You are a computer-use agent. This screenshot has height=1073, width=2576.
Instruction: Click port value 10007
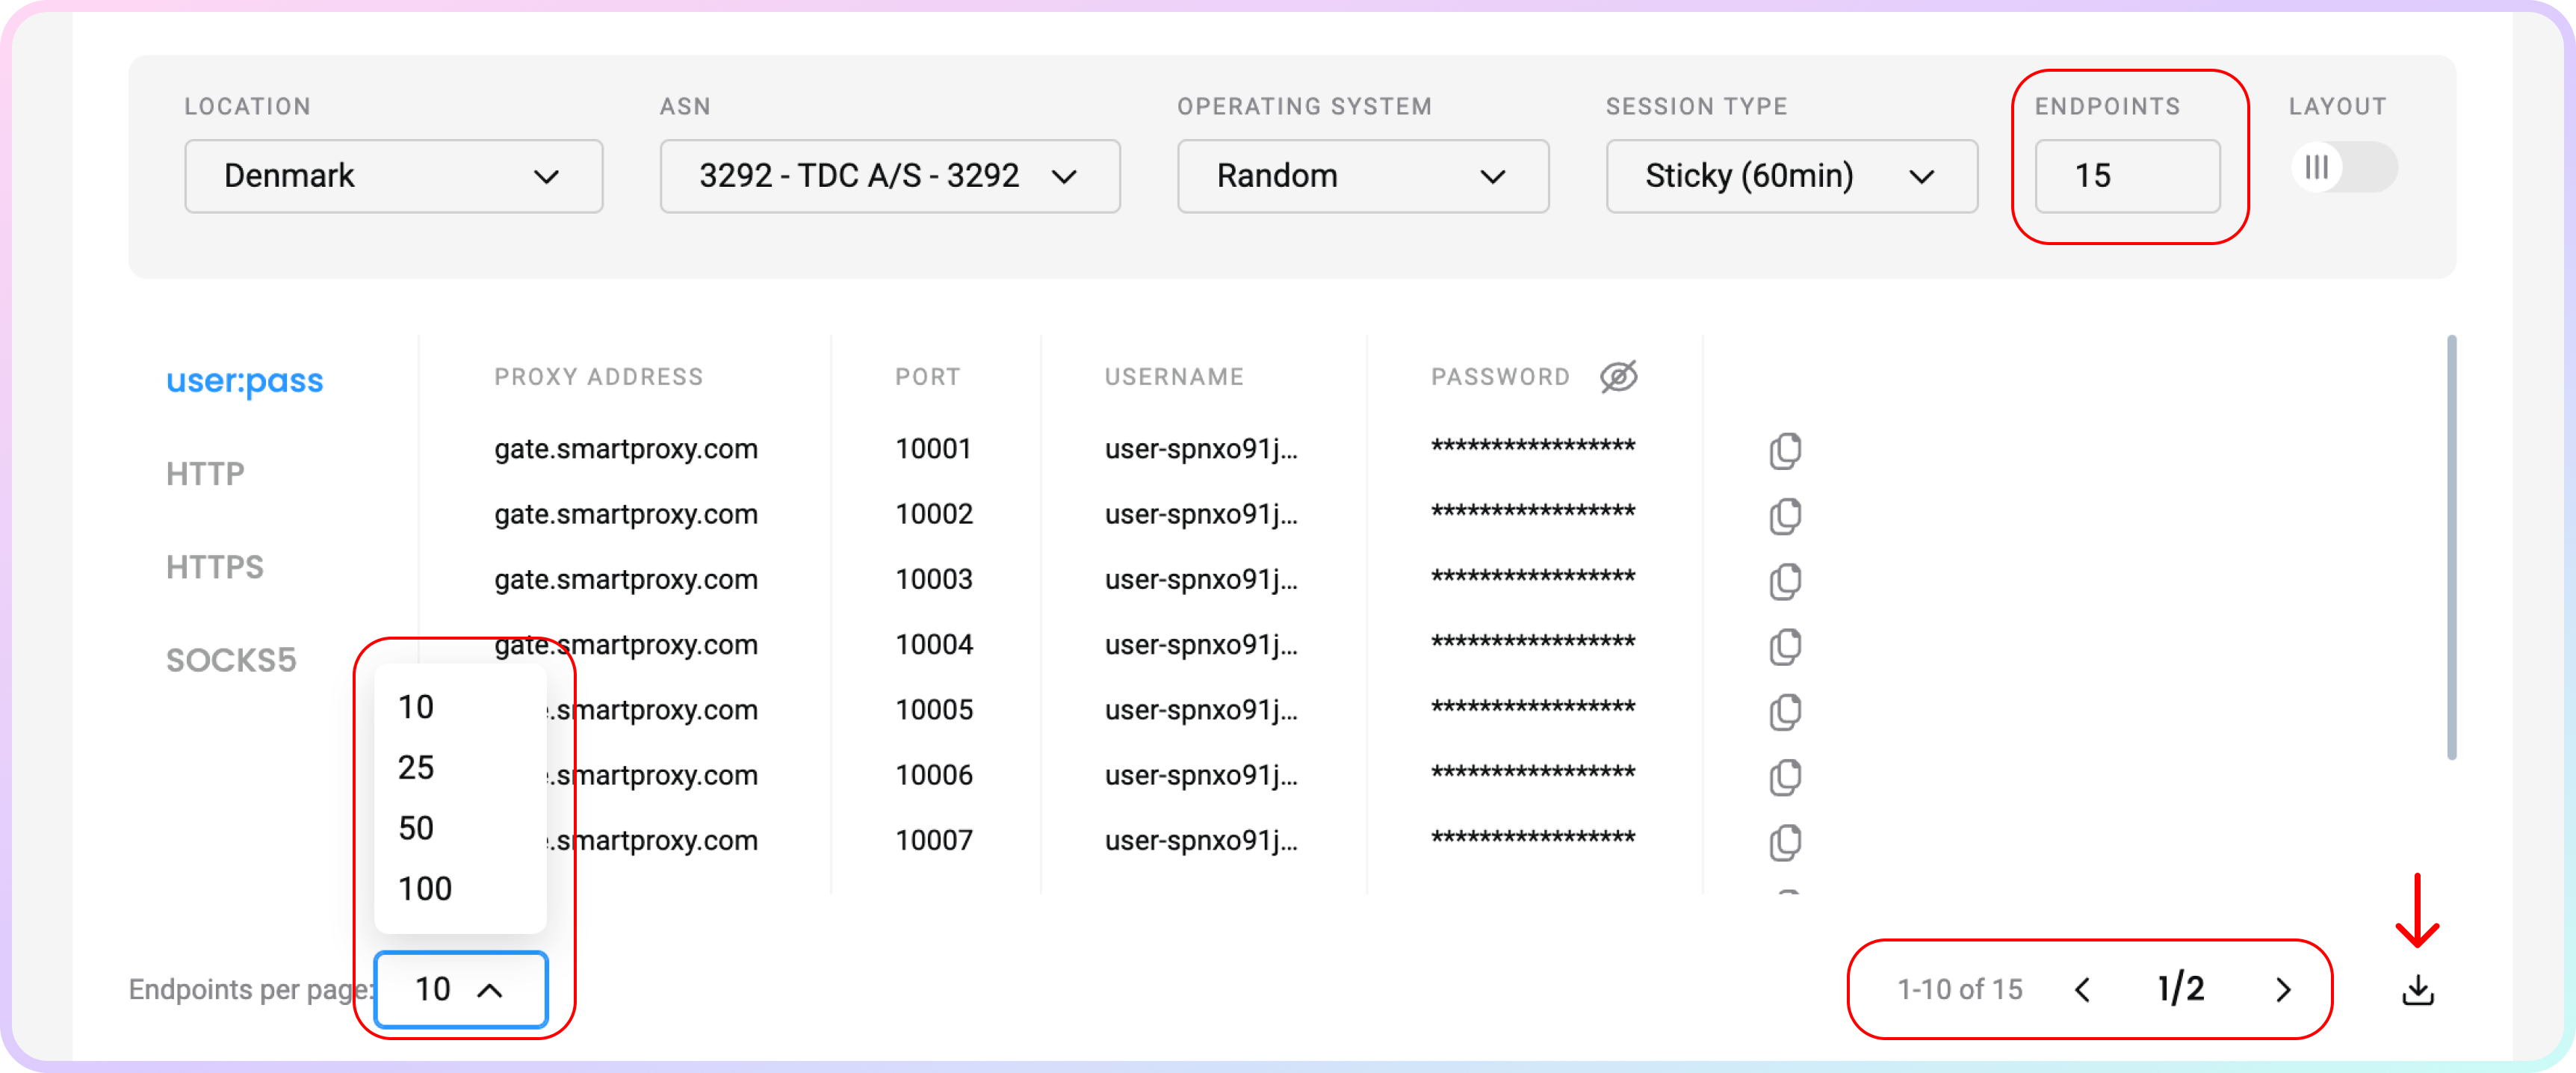tap(933, 840)
